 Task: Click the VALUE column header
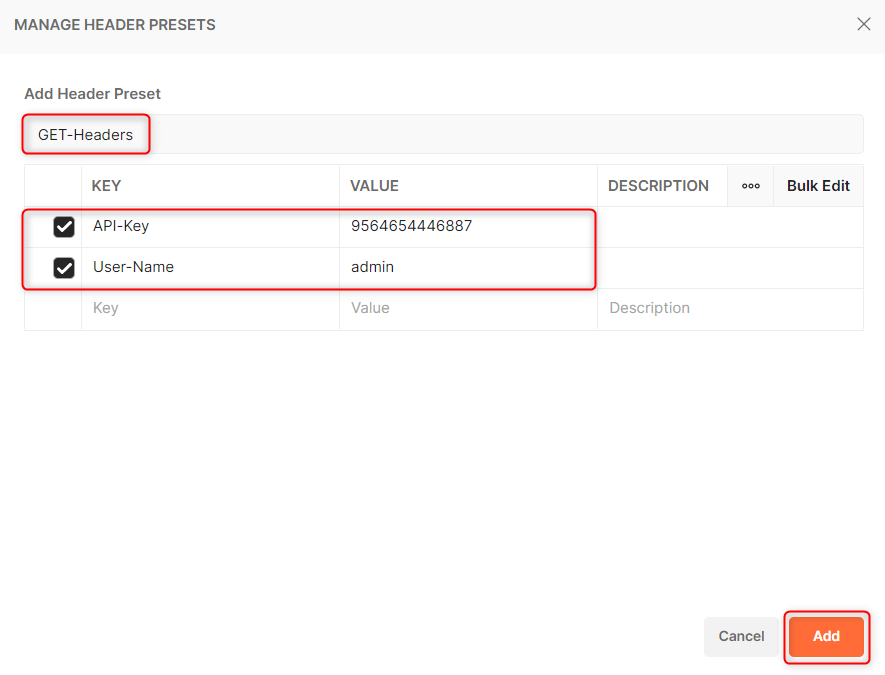tap(372, 186)
